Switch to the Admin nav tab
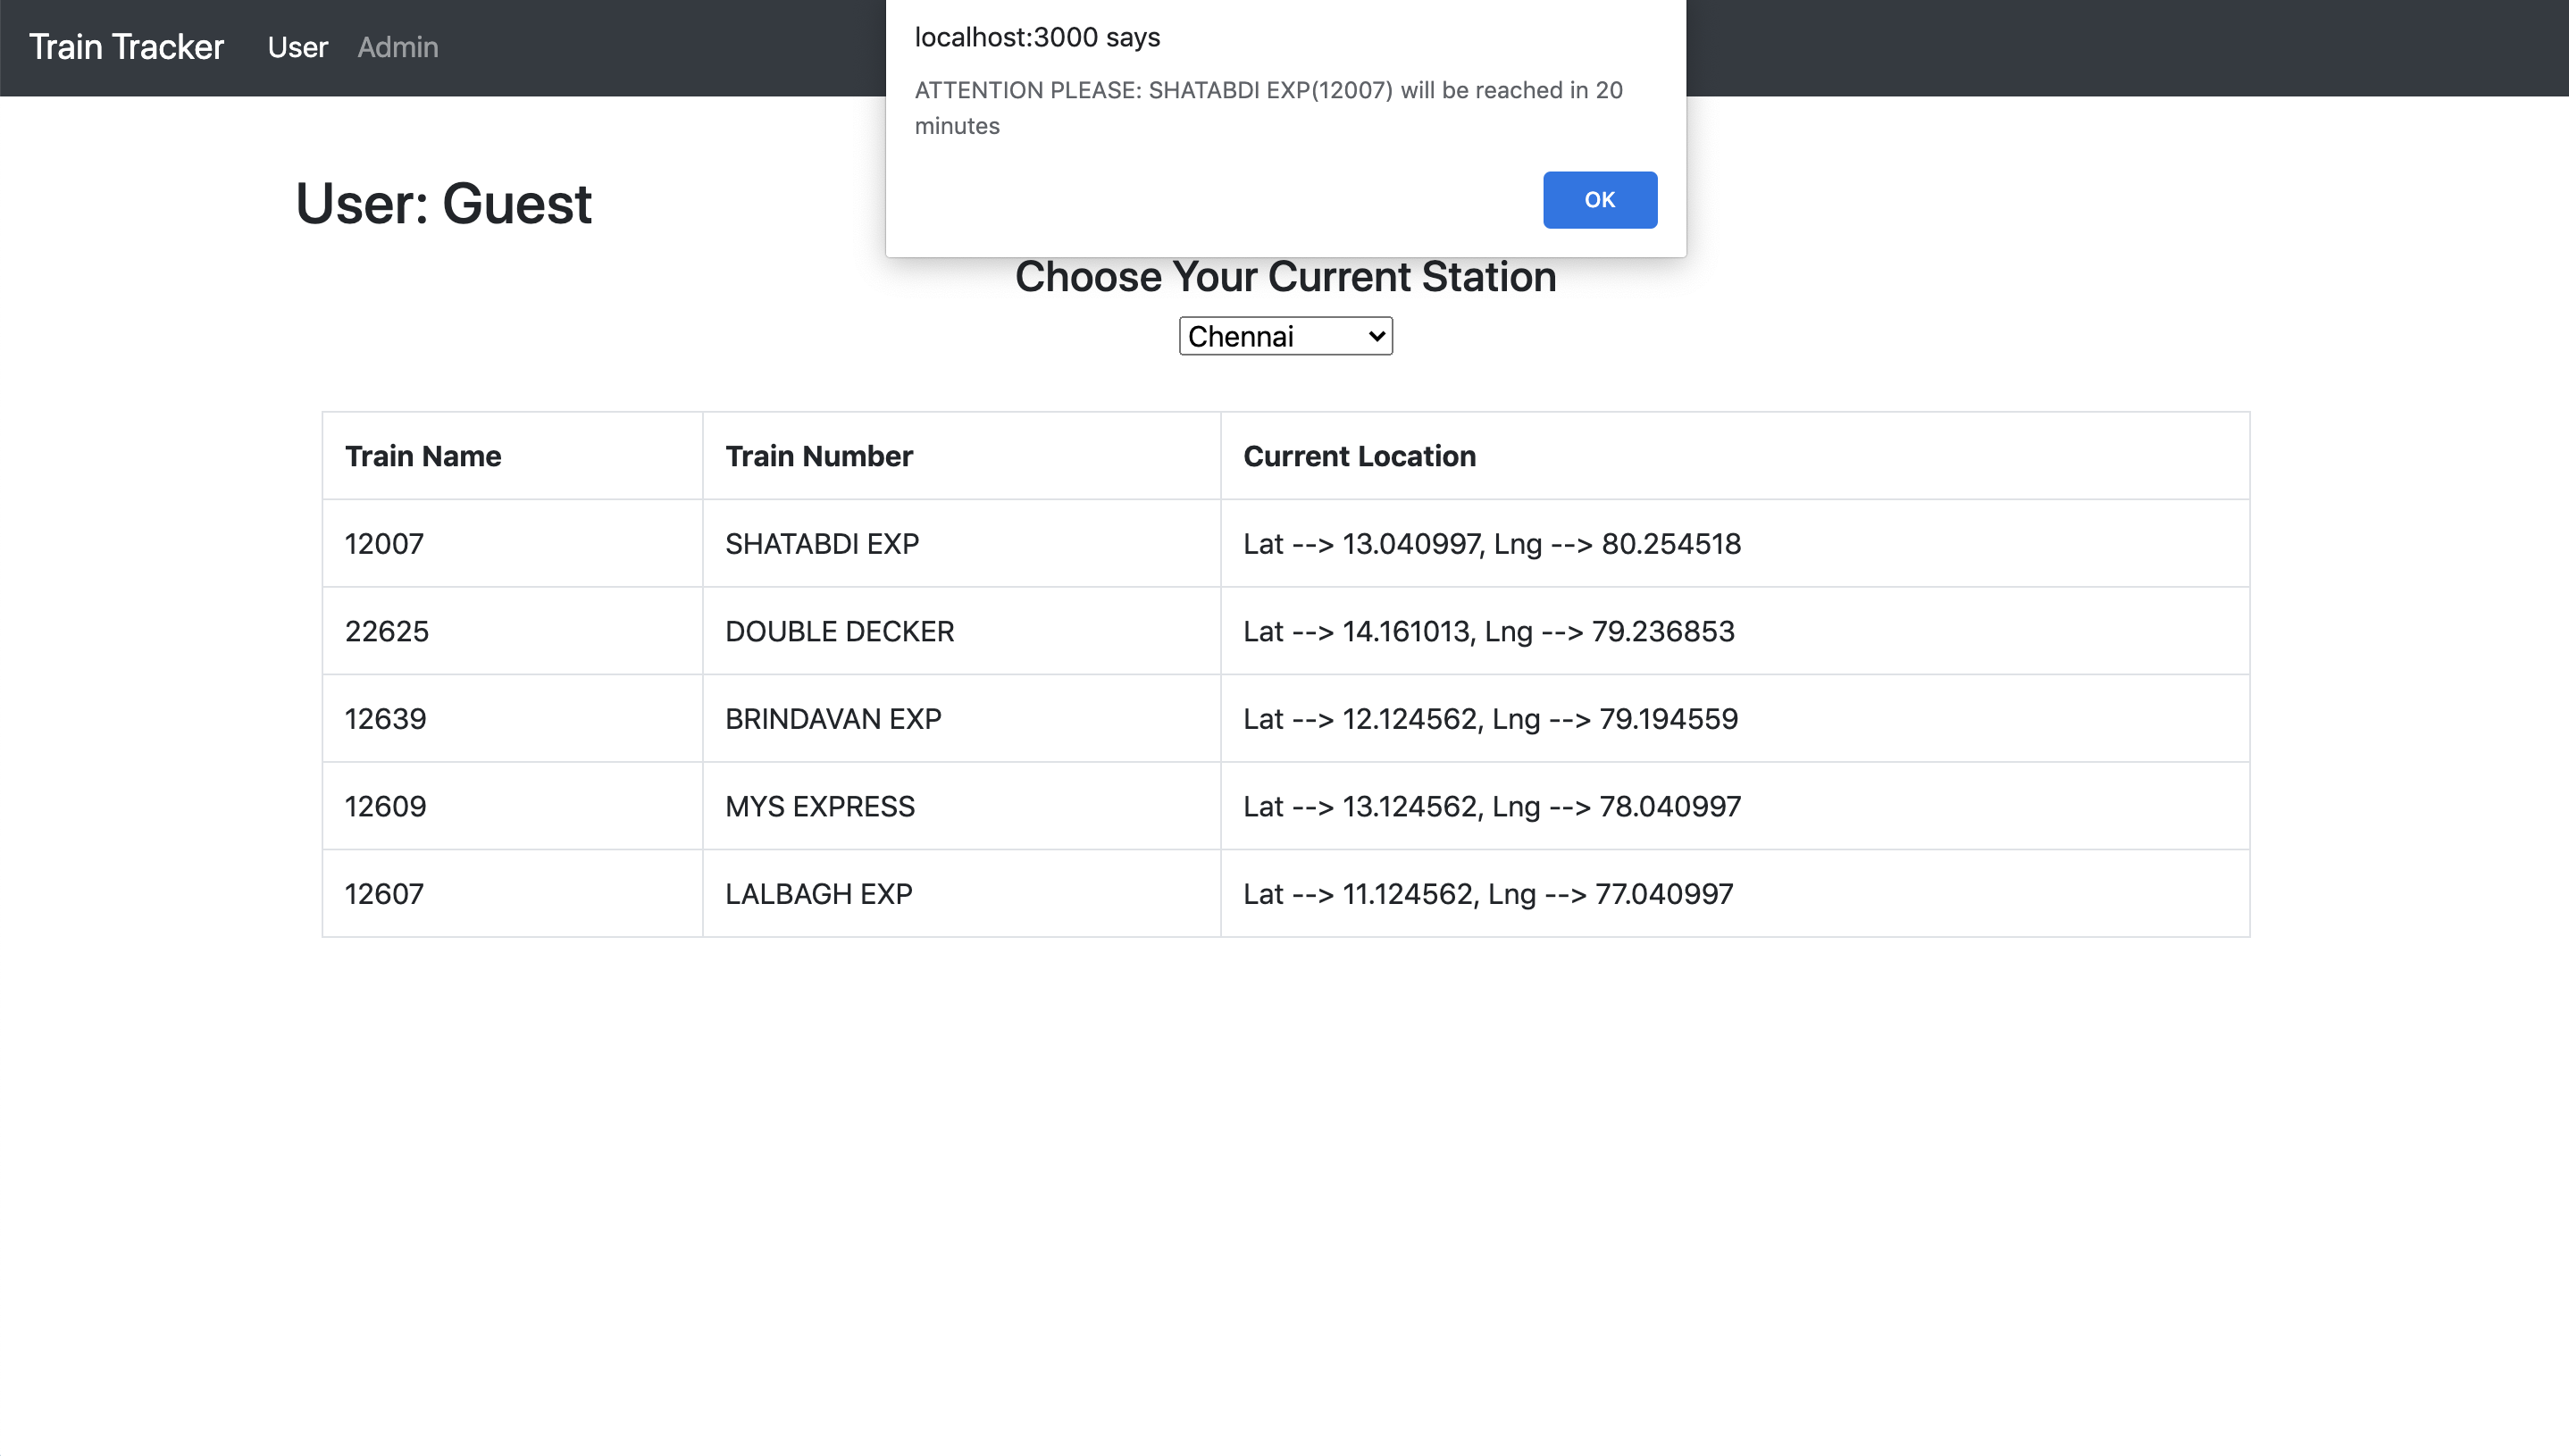The width and height of the screenshot is (2569, 1456). 397,47
